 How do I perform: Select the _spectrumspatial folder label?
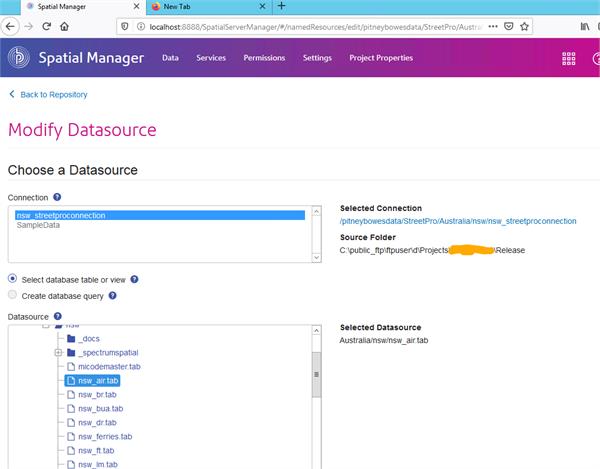108,353
